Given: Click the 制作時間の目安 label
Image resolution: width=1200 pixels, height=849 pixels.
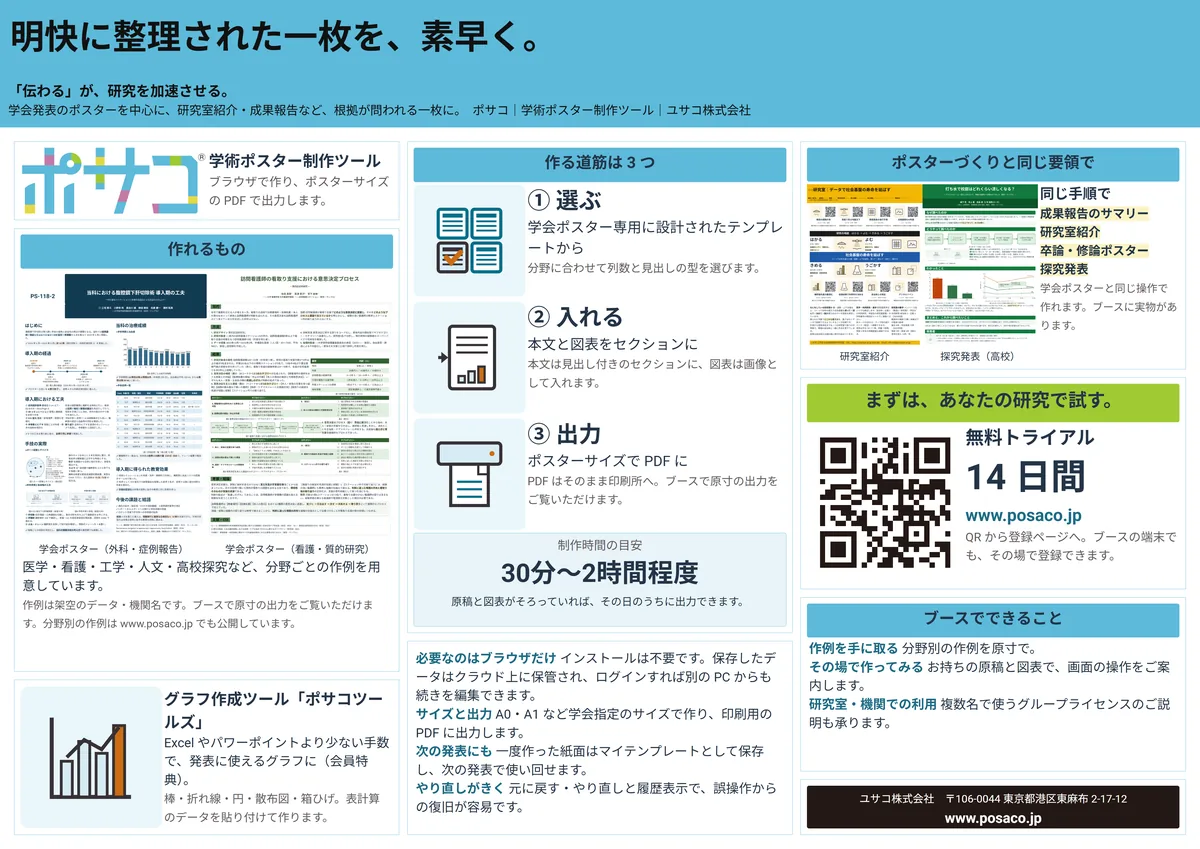Looking at the screenshot, I should click(x=600, y=546).
